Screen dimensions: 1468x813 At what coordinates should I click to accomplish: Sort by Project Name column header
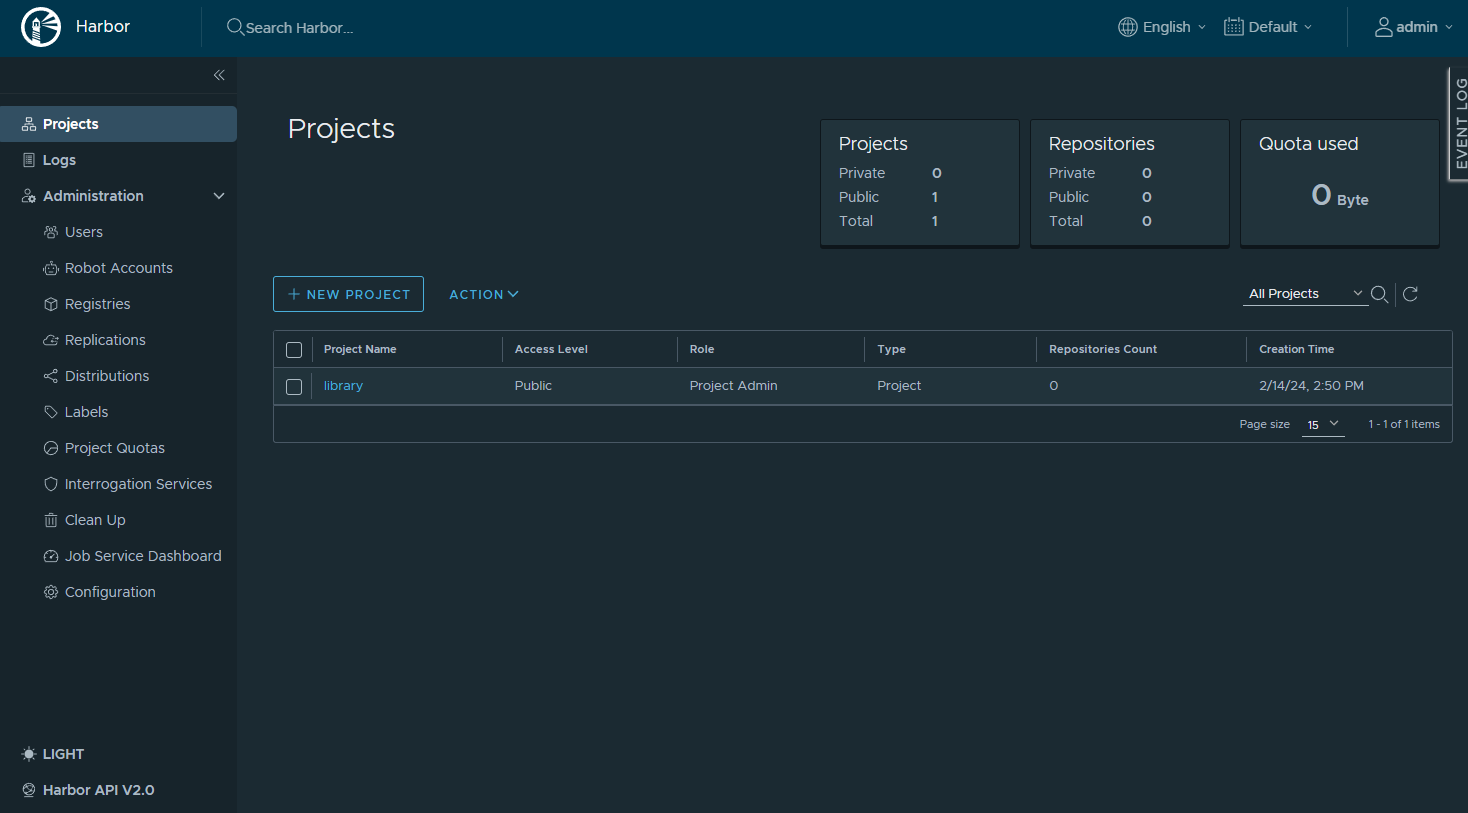tap(360, 349)
